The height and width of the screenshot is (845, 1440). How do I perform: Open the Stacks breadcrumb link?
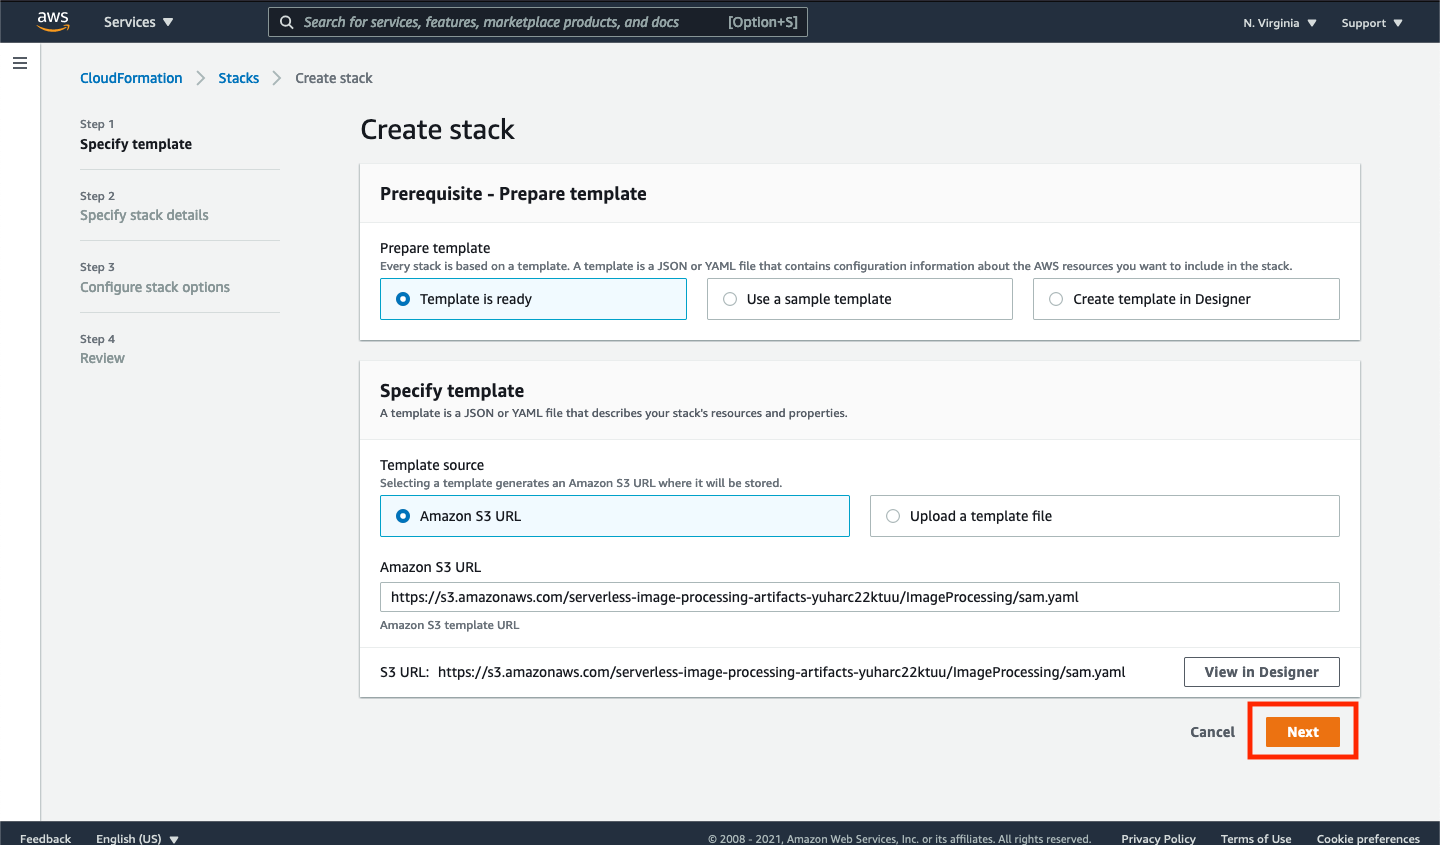(239, 78)
